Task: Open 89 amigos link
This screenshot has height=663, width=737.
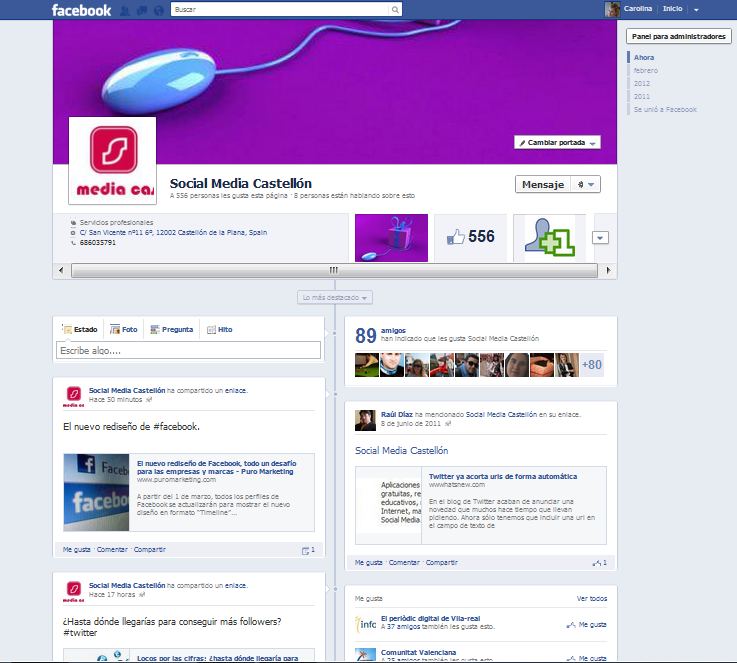Action: coord(393,330)
